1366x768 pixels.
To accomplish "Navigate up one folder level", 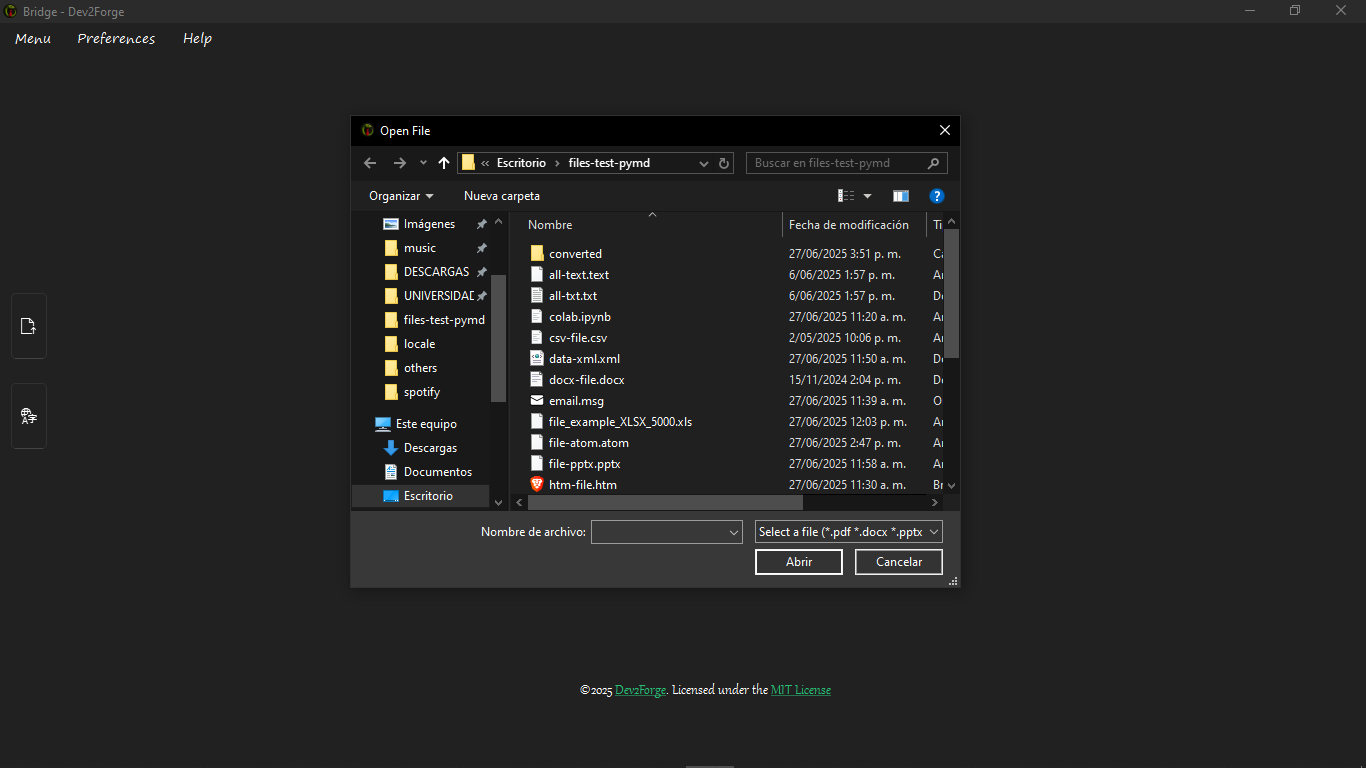I will click(x=444, y=163).
